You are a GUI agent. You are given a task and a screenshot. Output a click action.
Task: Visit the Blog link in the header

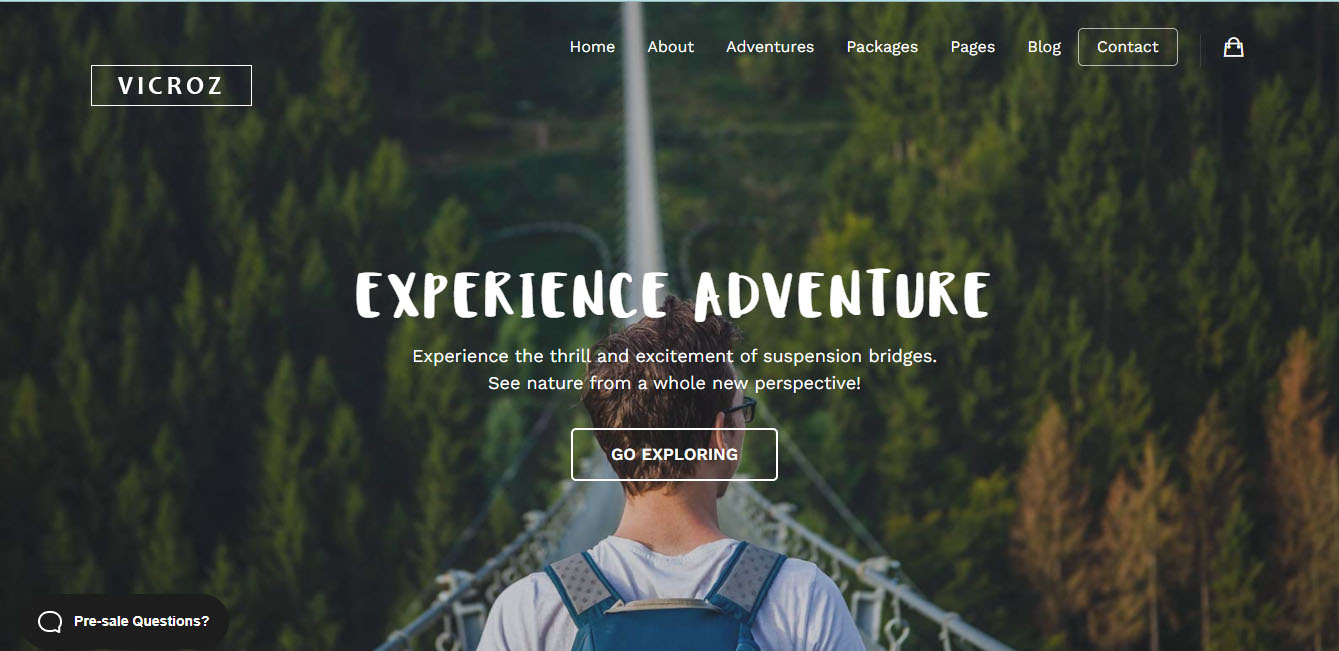[1044, 47]
